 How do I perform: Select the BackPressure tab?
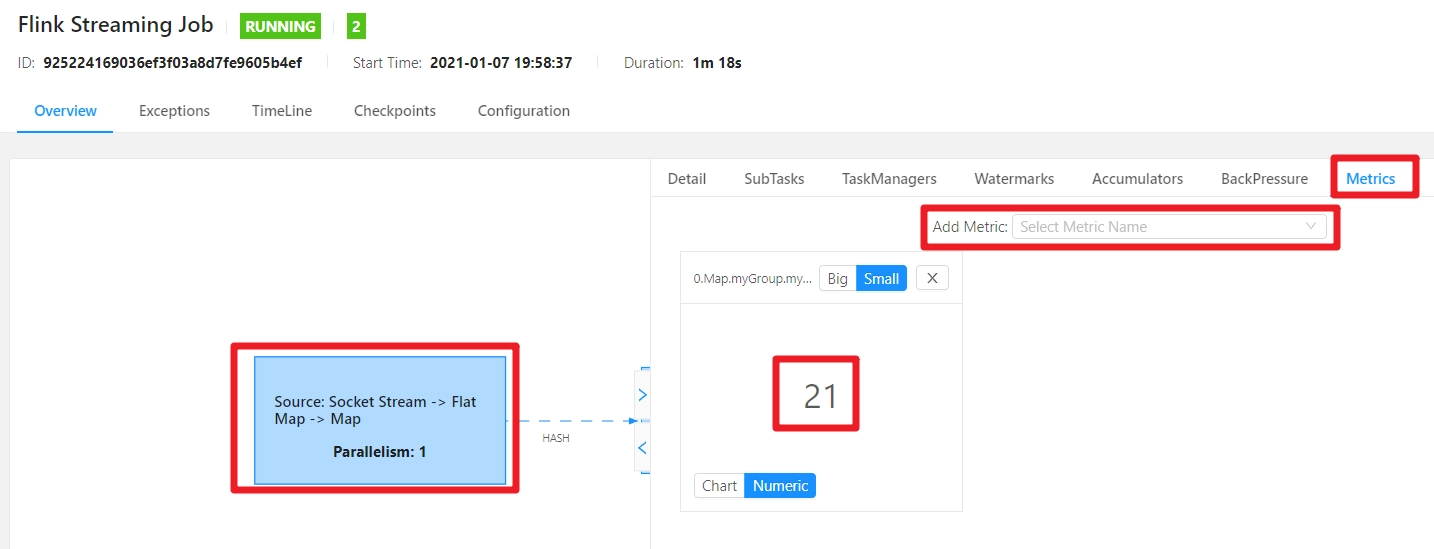1264,179
